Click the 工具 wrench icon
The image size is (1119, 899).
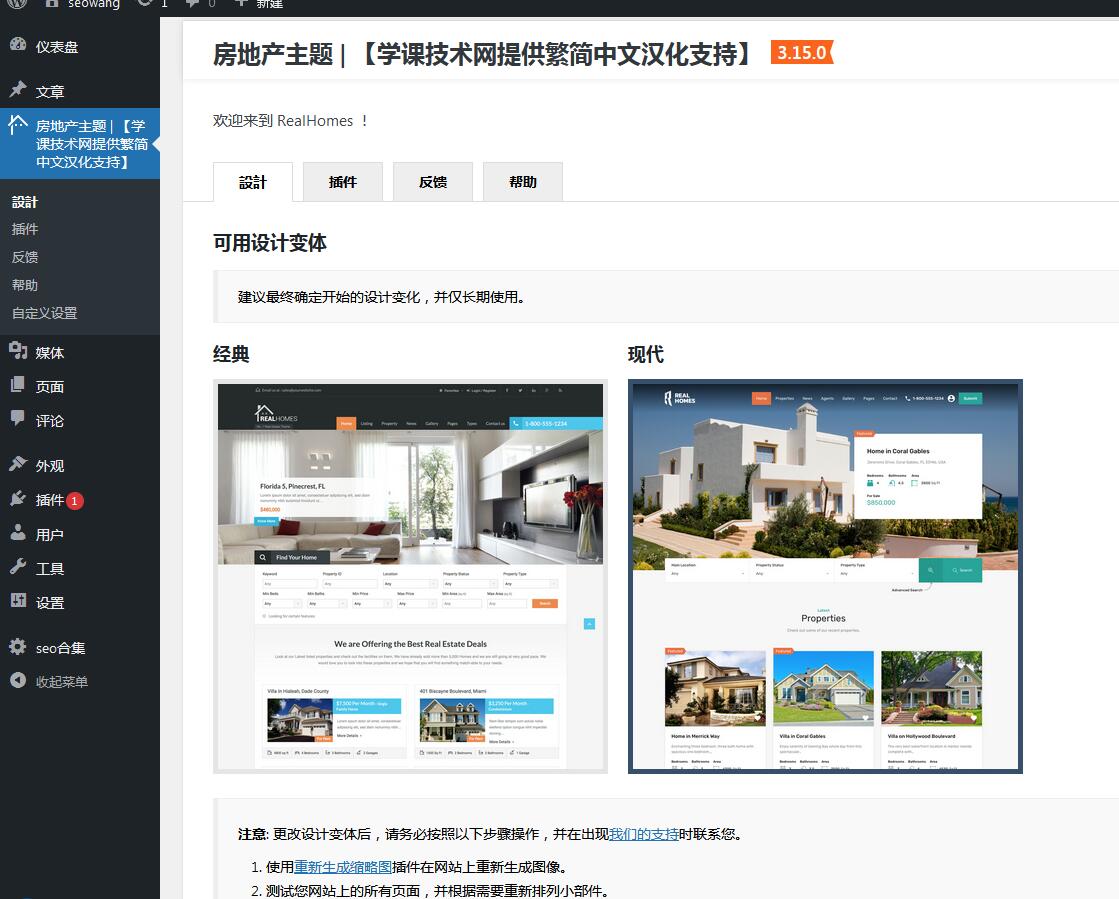pos(18,567)
